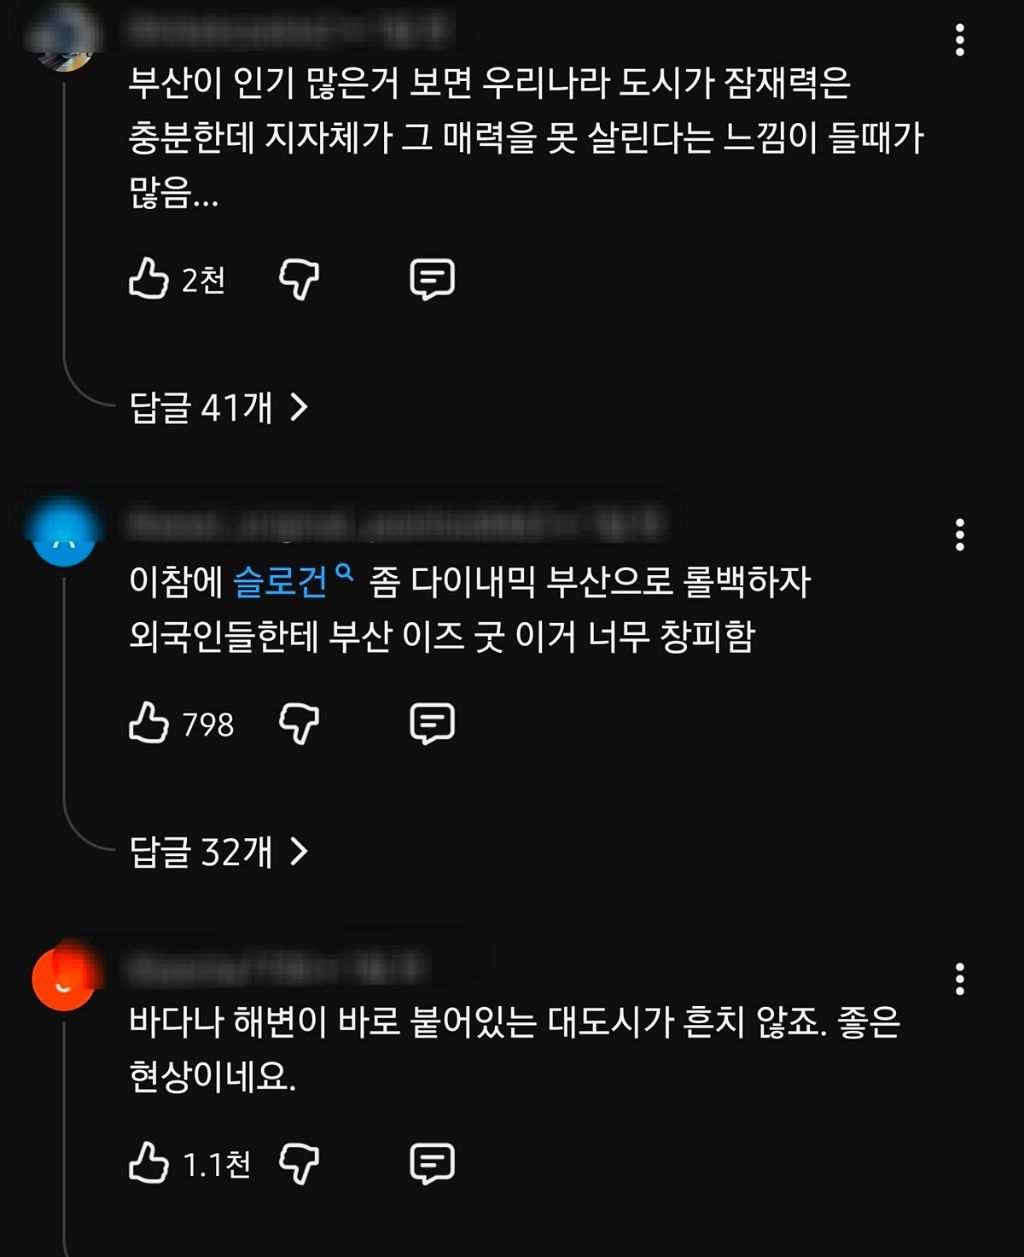
Task: Open the red avatar commenter's profile
Action: coord(64,979)
